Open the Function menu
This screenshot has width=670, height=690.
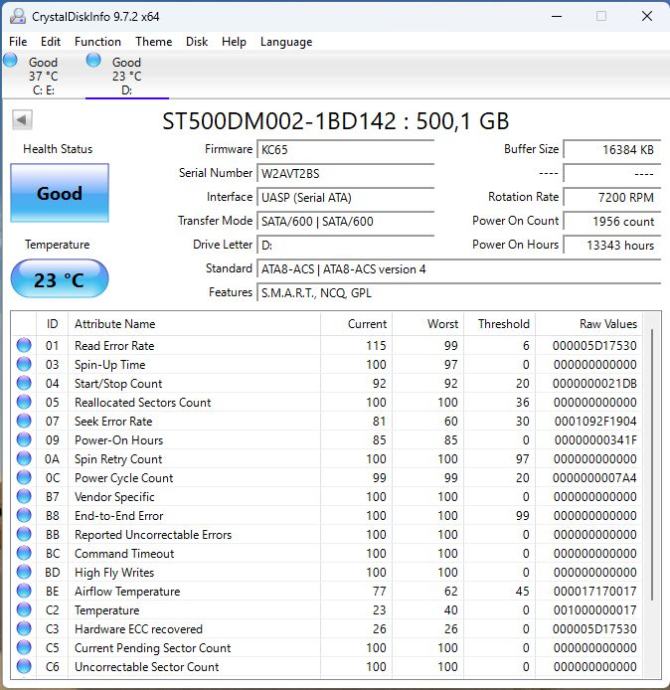coord(97,42)
